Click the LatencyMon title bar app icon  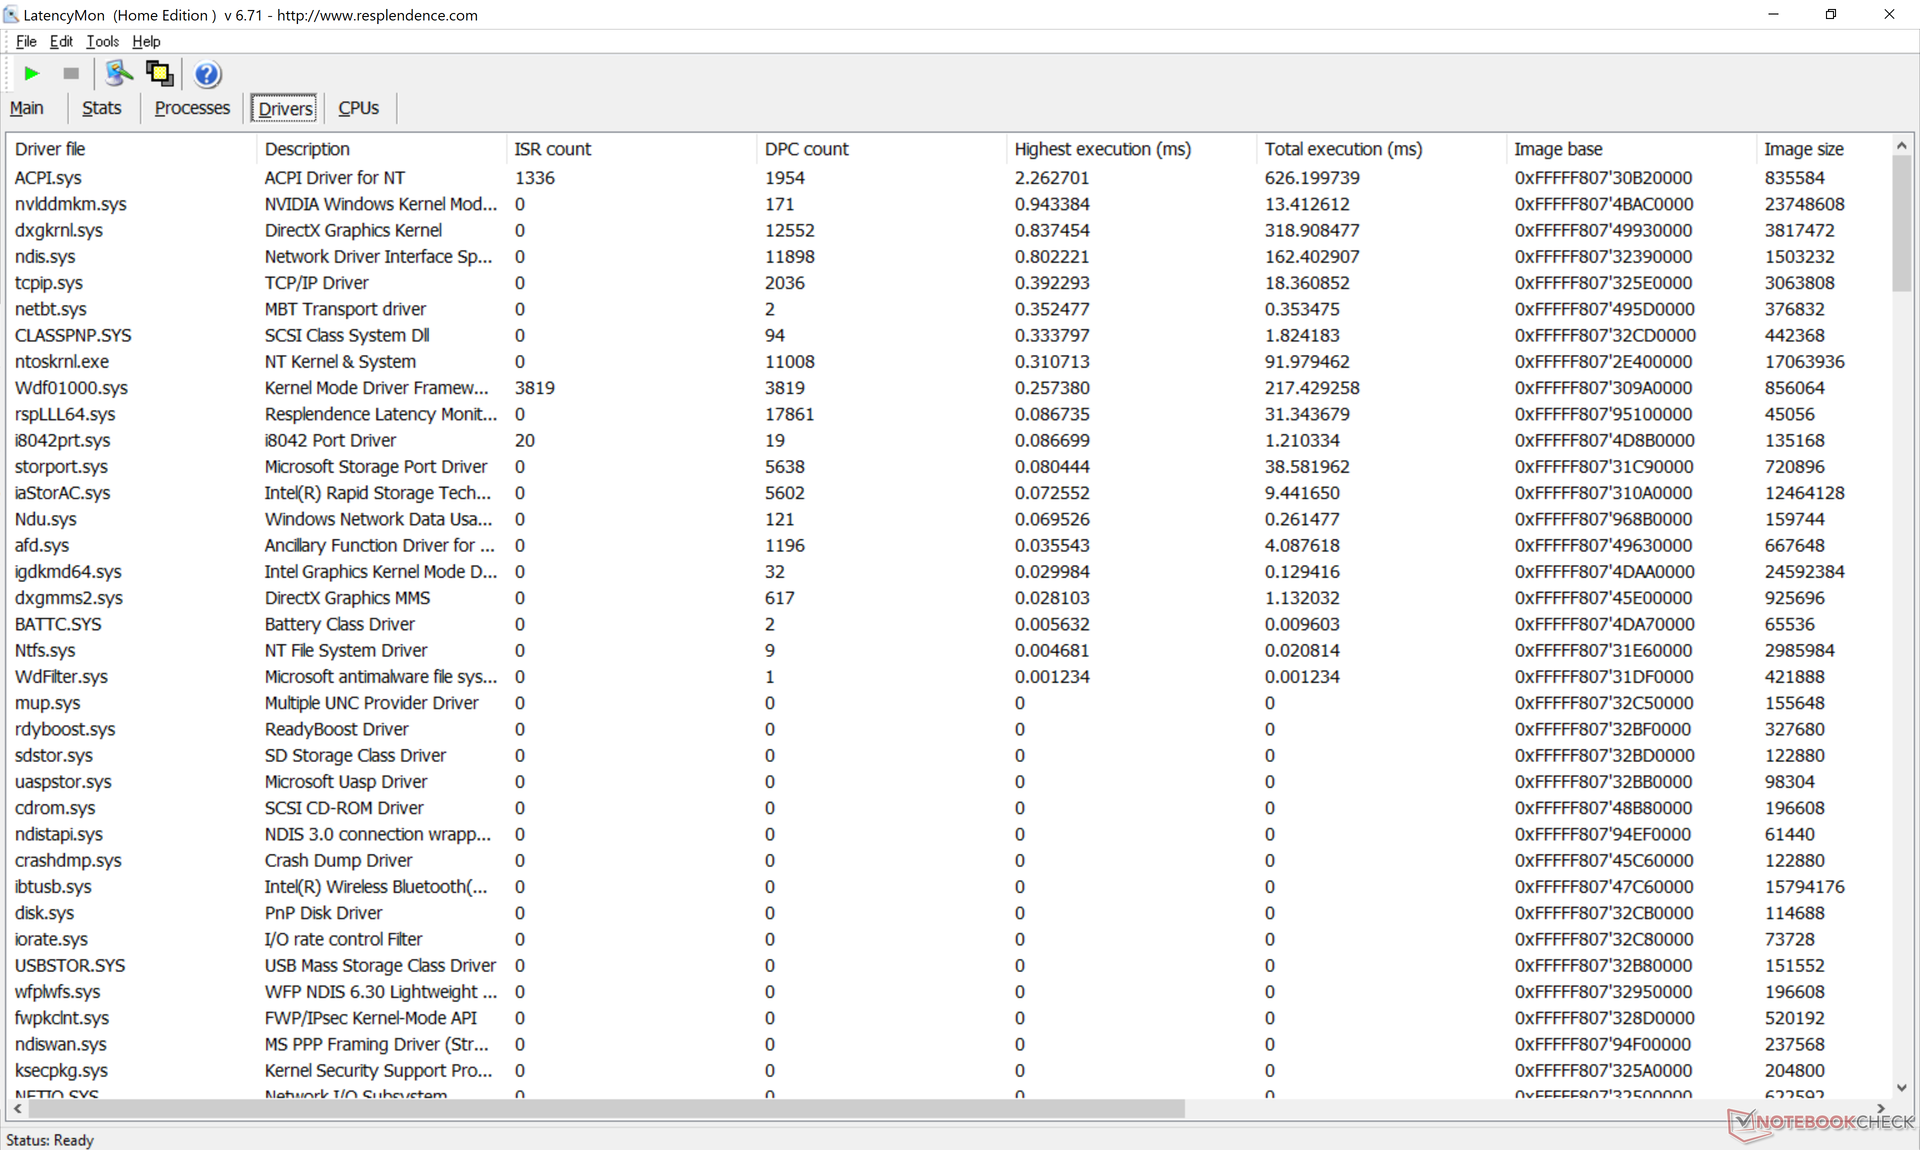pos(12,15)
